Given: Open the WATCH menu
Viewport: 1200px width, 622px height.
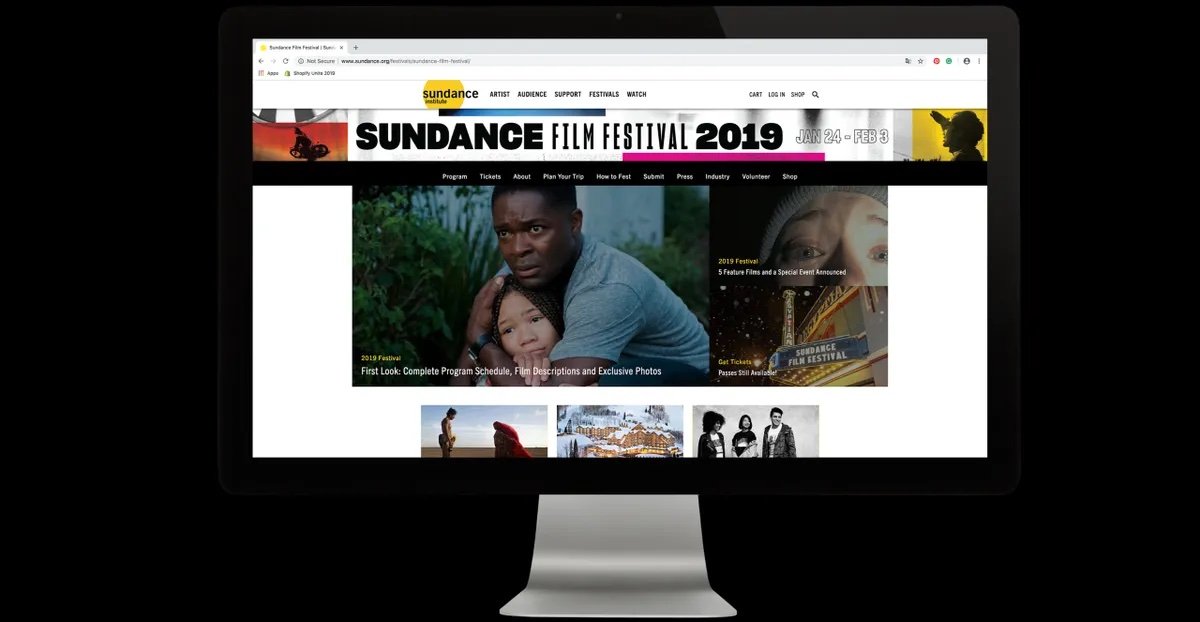Looking at the screenshot, I should 636,95.
